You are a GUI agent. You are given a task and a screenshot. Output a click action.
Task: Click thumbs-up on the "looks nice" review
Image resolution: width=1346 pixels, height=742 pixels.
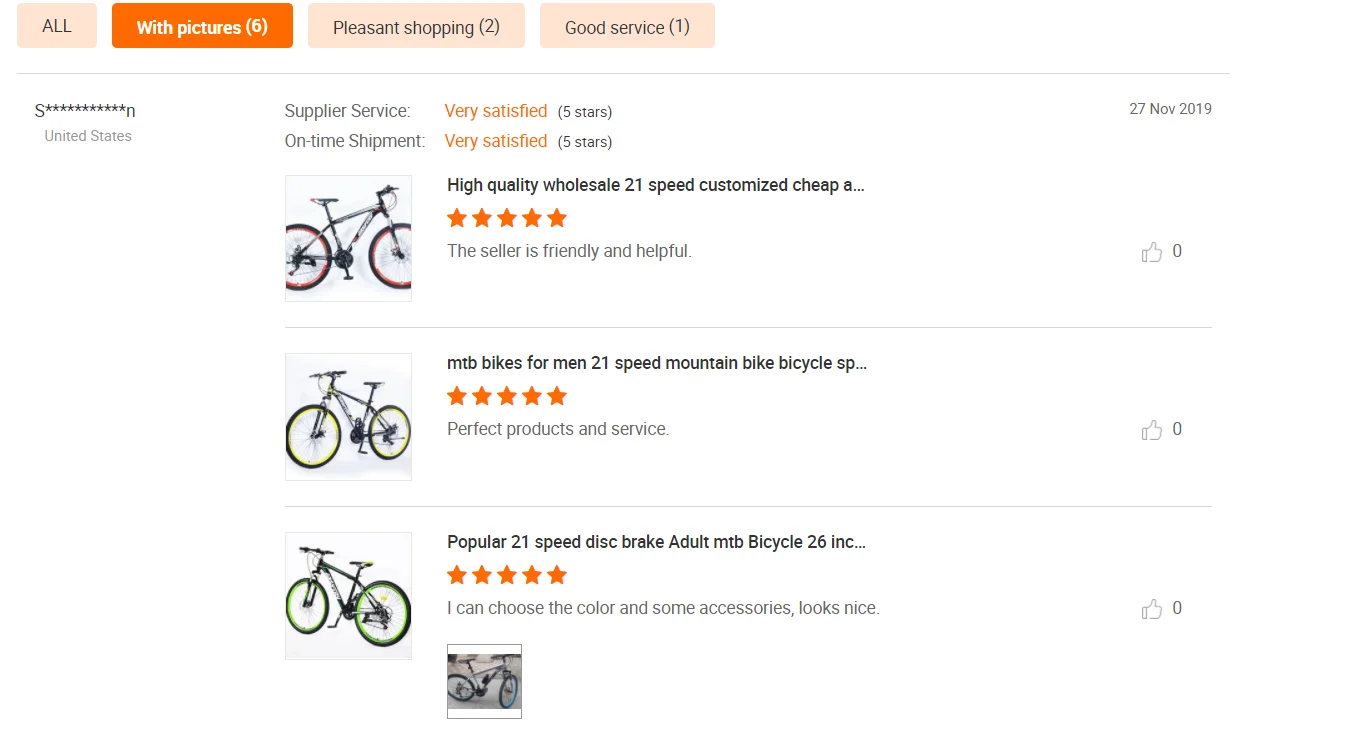[x=1152, y=609]
